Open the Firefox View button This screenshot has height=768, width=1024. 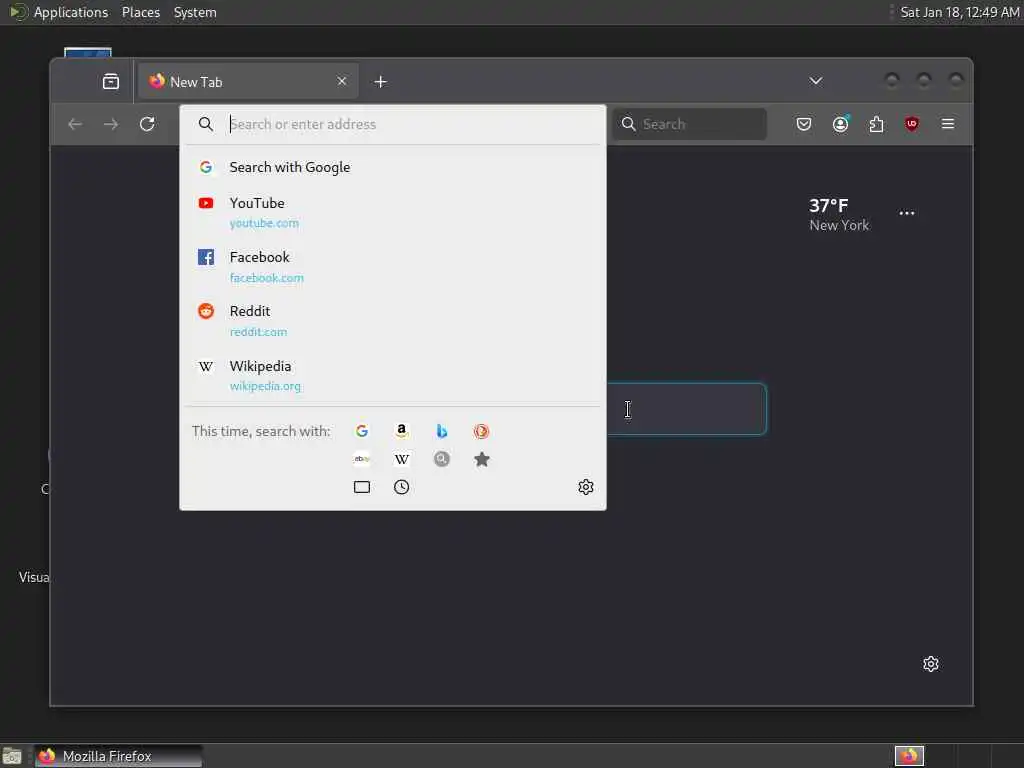pos(111,82)
